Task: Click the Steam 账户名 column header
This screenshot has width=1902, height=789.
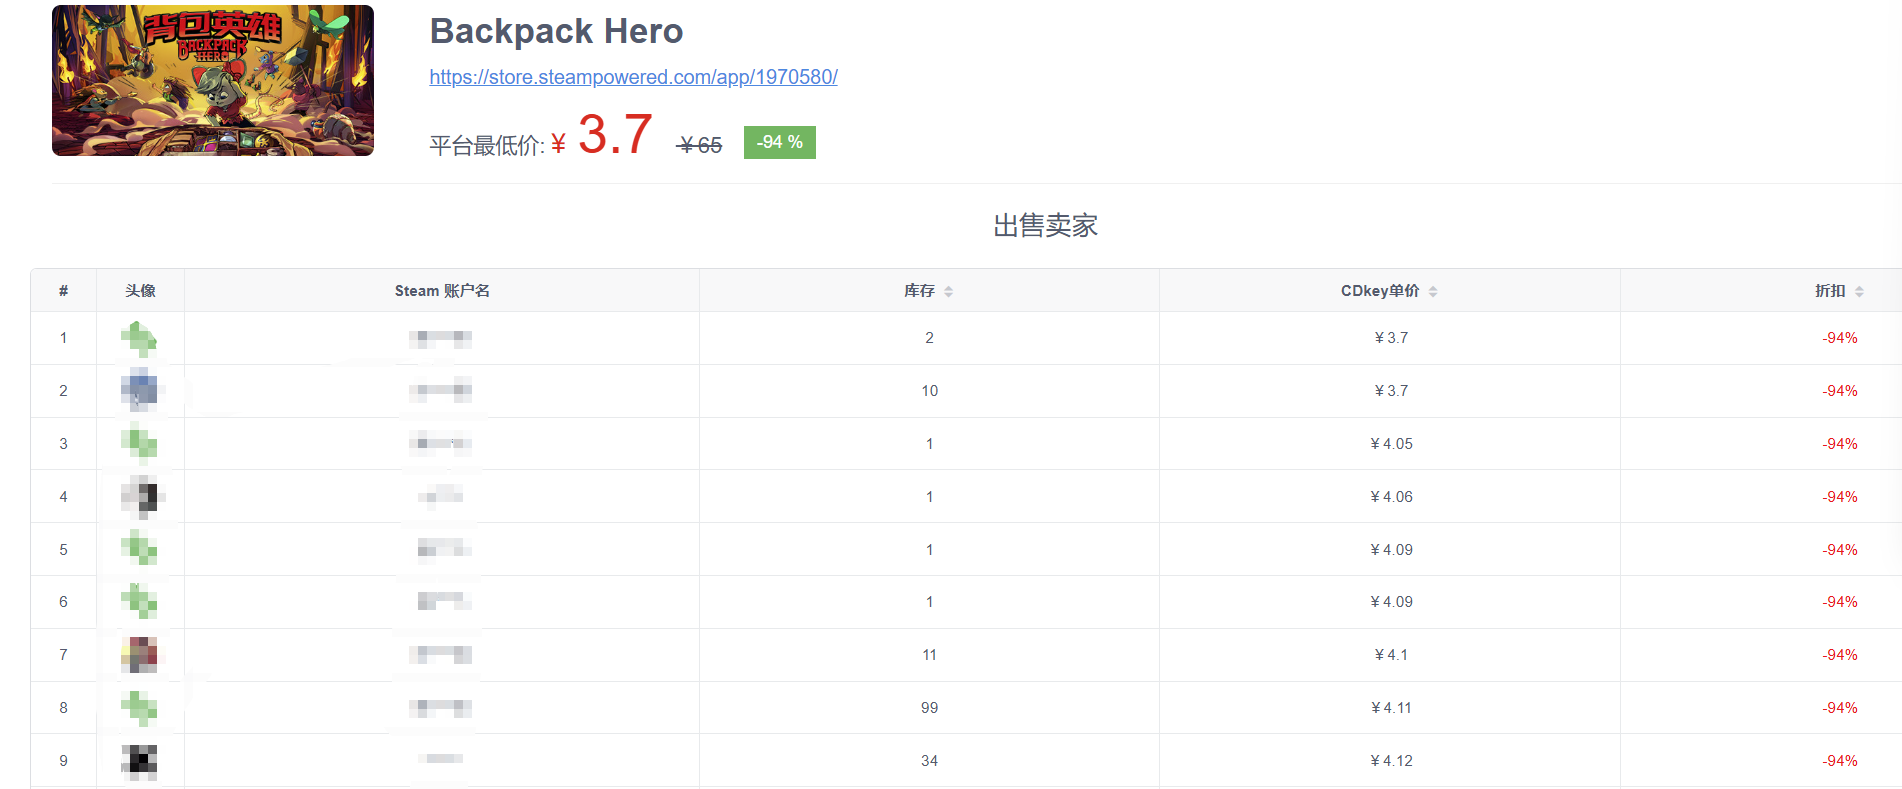Action: coord(441,291)
